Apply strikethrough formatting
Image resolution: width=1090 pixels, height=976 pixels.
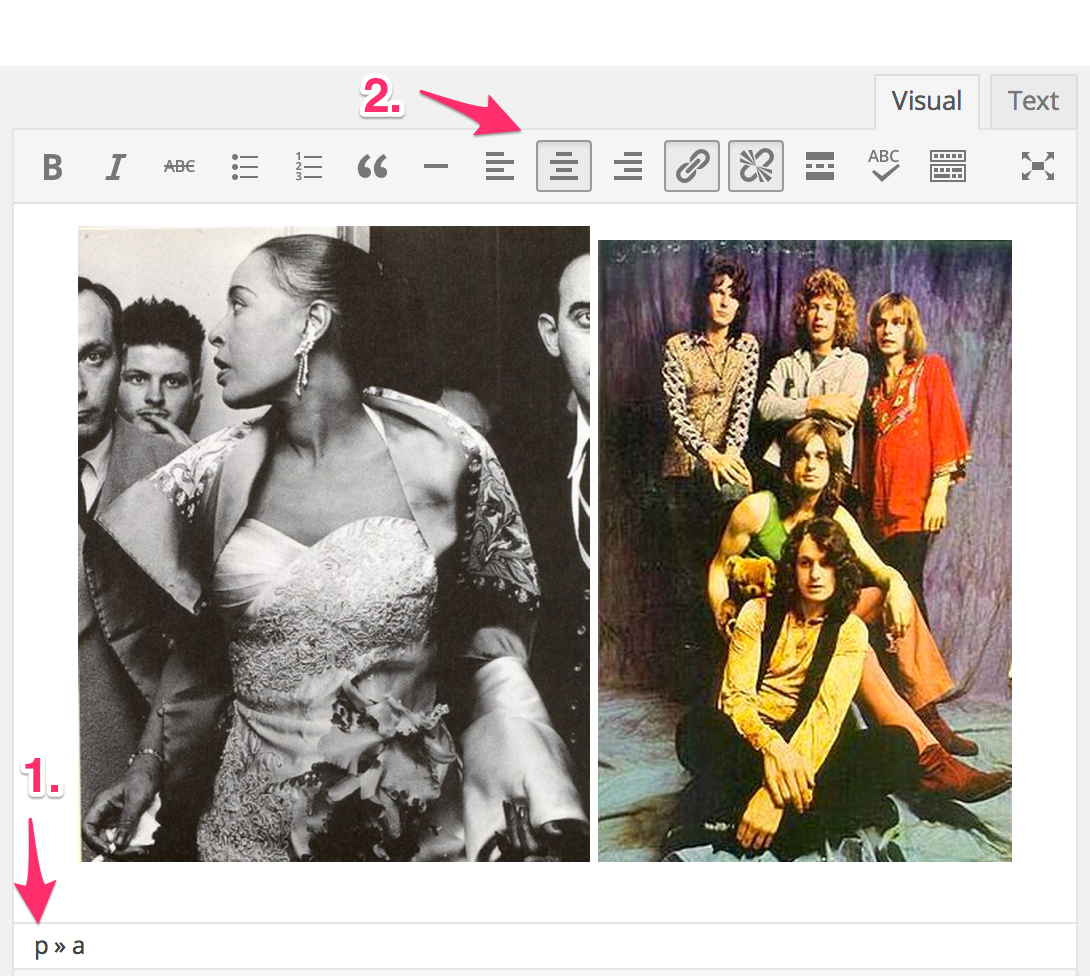(x=180, y=167)
